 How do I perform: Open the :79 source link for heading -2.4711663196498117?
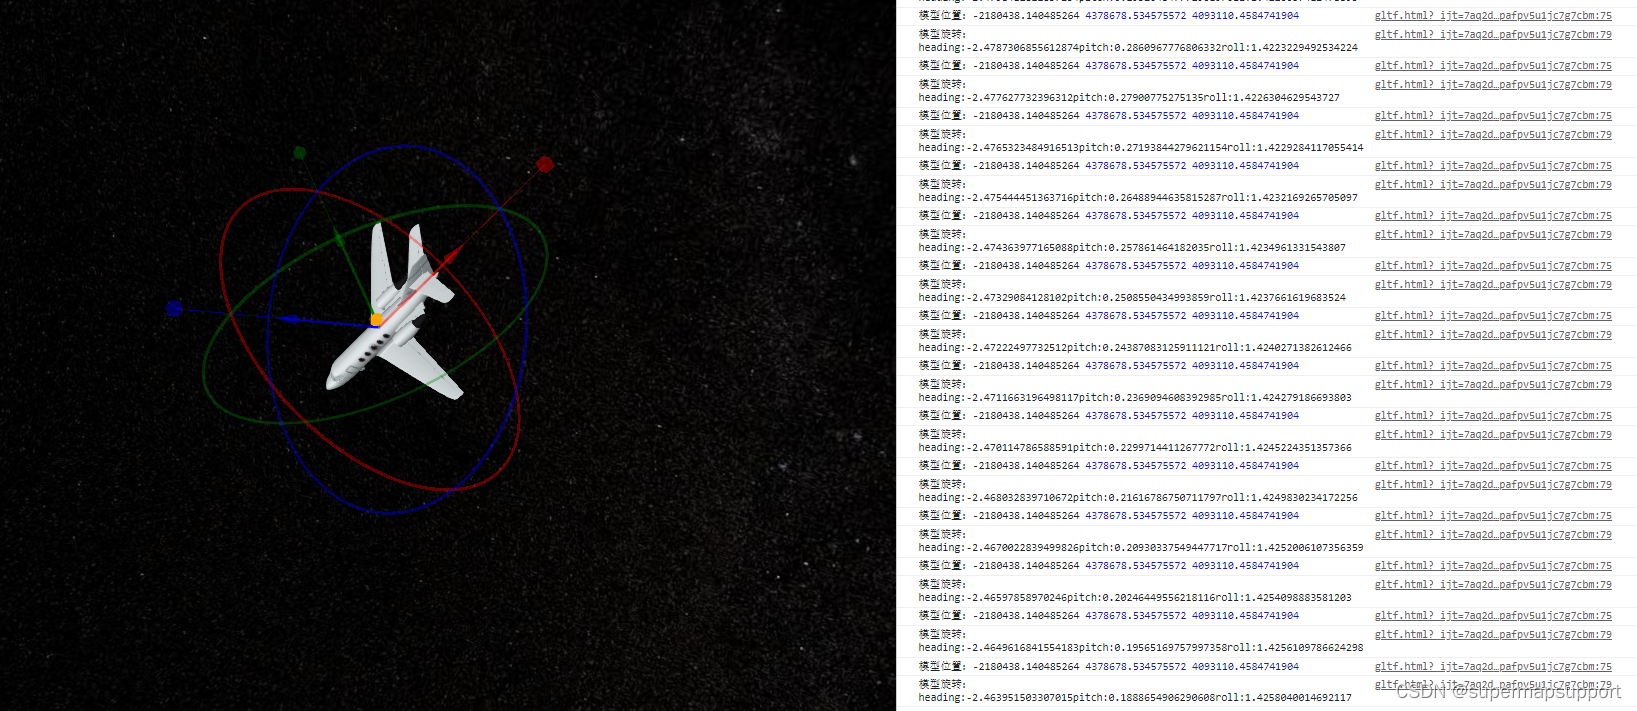[x=1492, y=384]
